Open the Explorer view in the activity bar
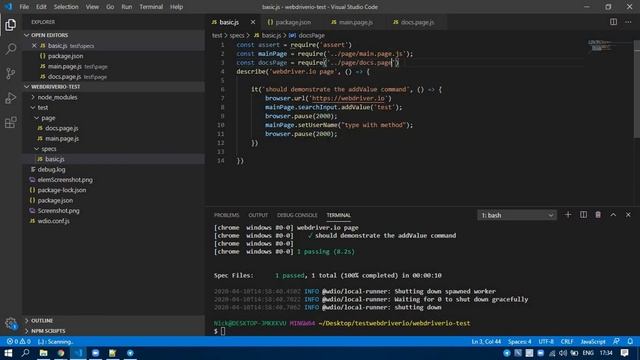Image resolution: width=640 pixels, height=360 pixels. pos(11,25)
